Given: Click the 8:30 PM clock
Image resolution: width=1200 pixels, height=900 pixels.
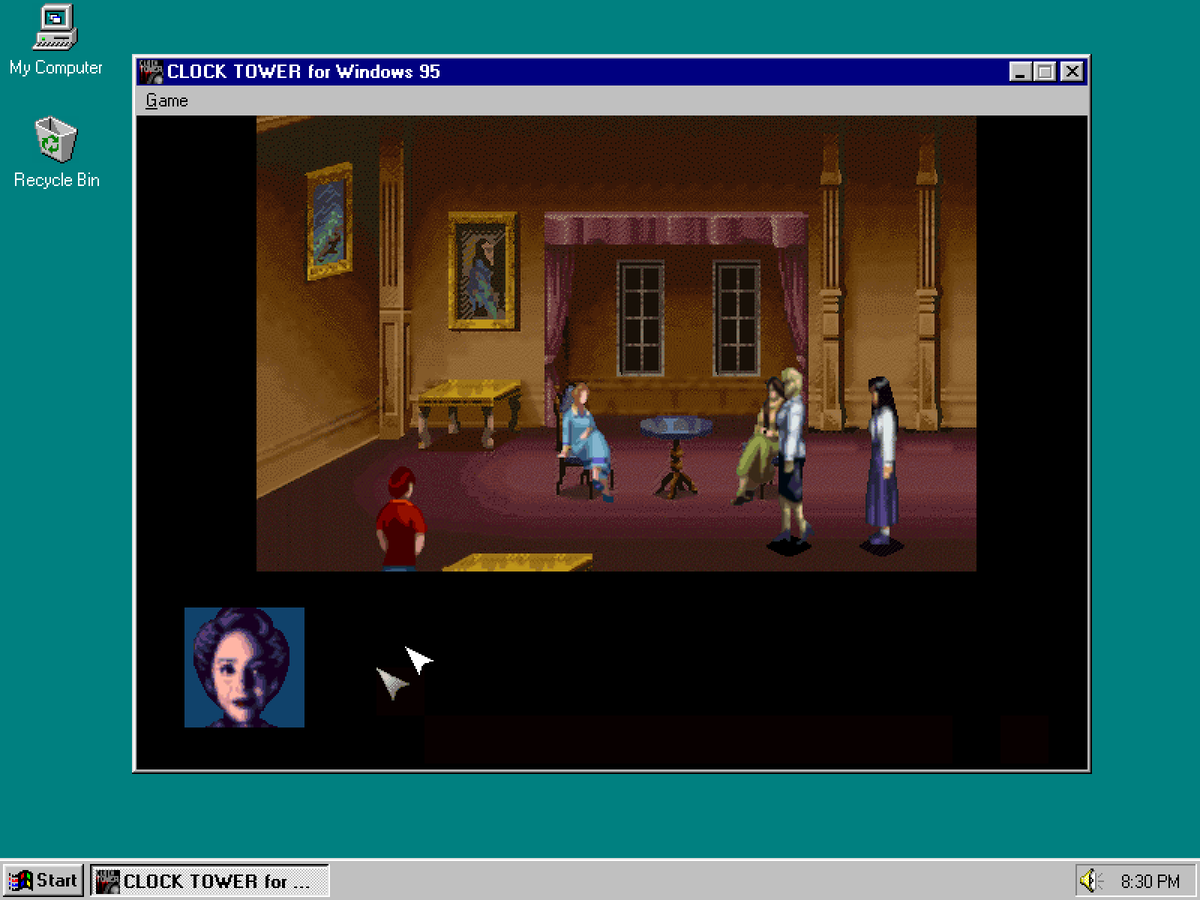Looking at the screenshot, I should click(1150, 881).
